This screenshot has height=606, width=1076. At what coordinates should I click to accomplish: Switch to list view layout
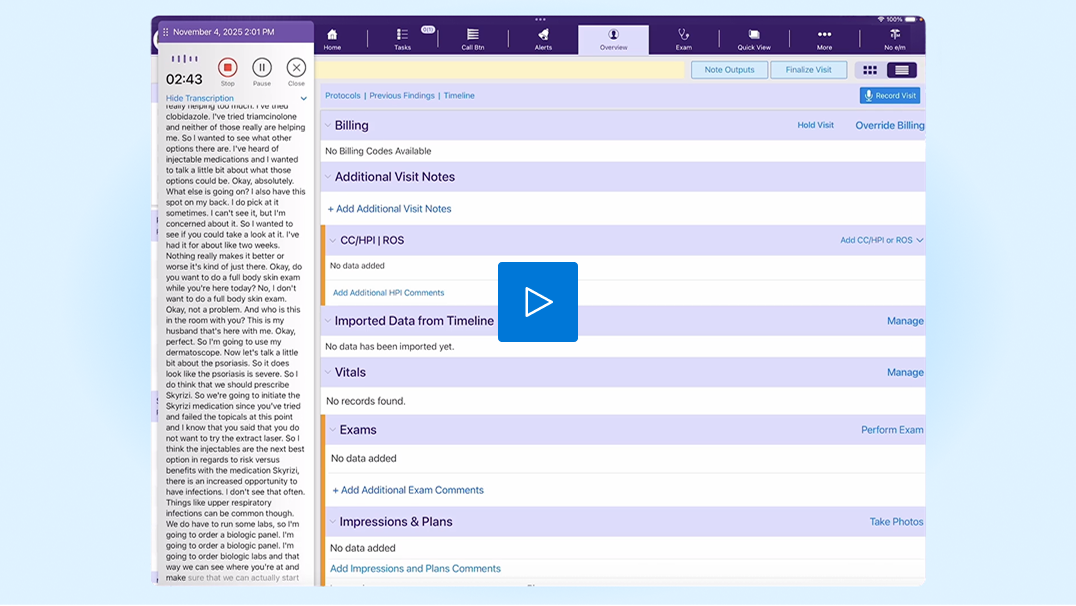(902, 70)
